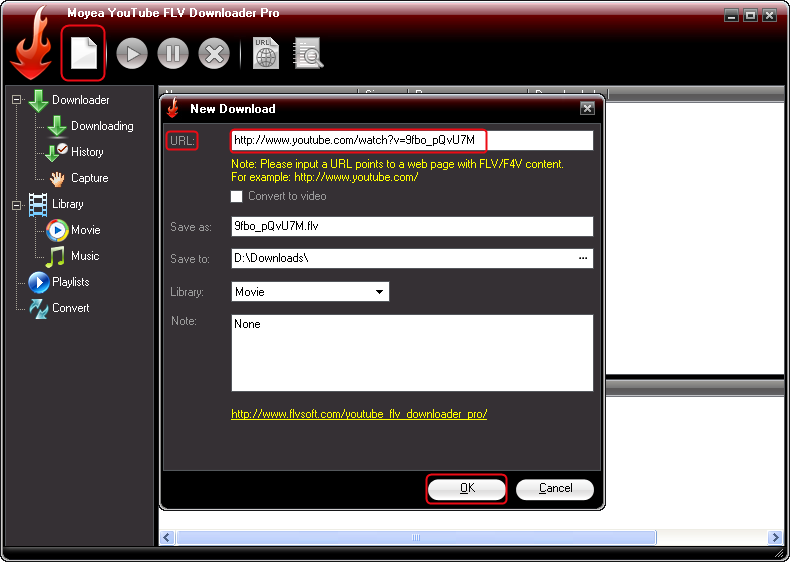
Task: Click the Downloader green arrow icon
Action: click(x=38, y=100)
